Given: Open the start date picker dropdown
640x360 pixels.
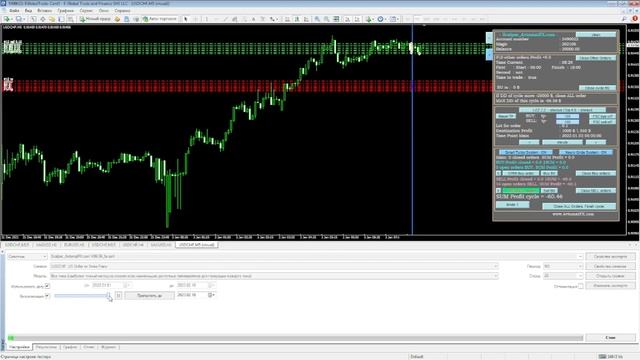Looking at the screenshot, I should coord(126,285).
